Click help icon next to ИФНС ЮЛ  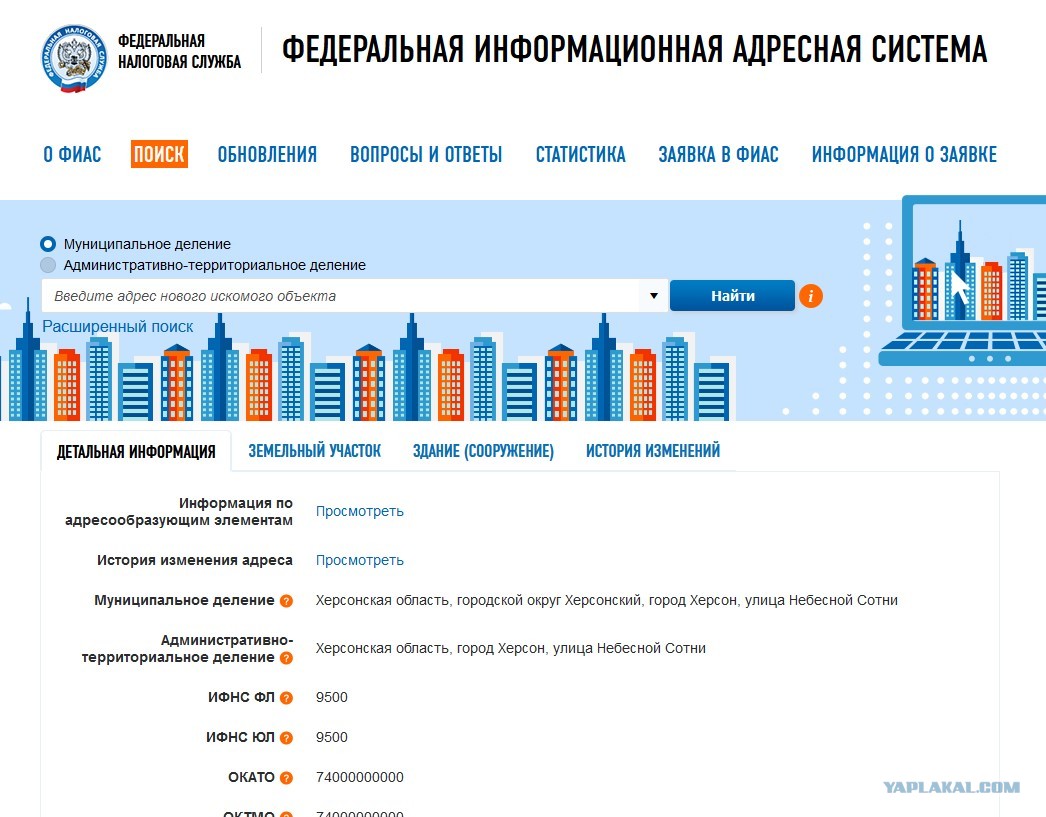click(286, 738)
